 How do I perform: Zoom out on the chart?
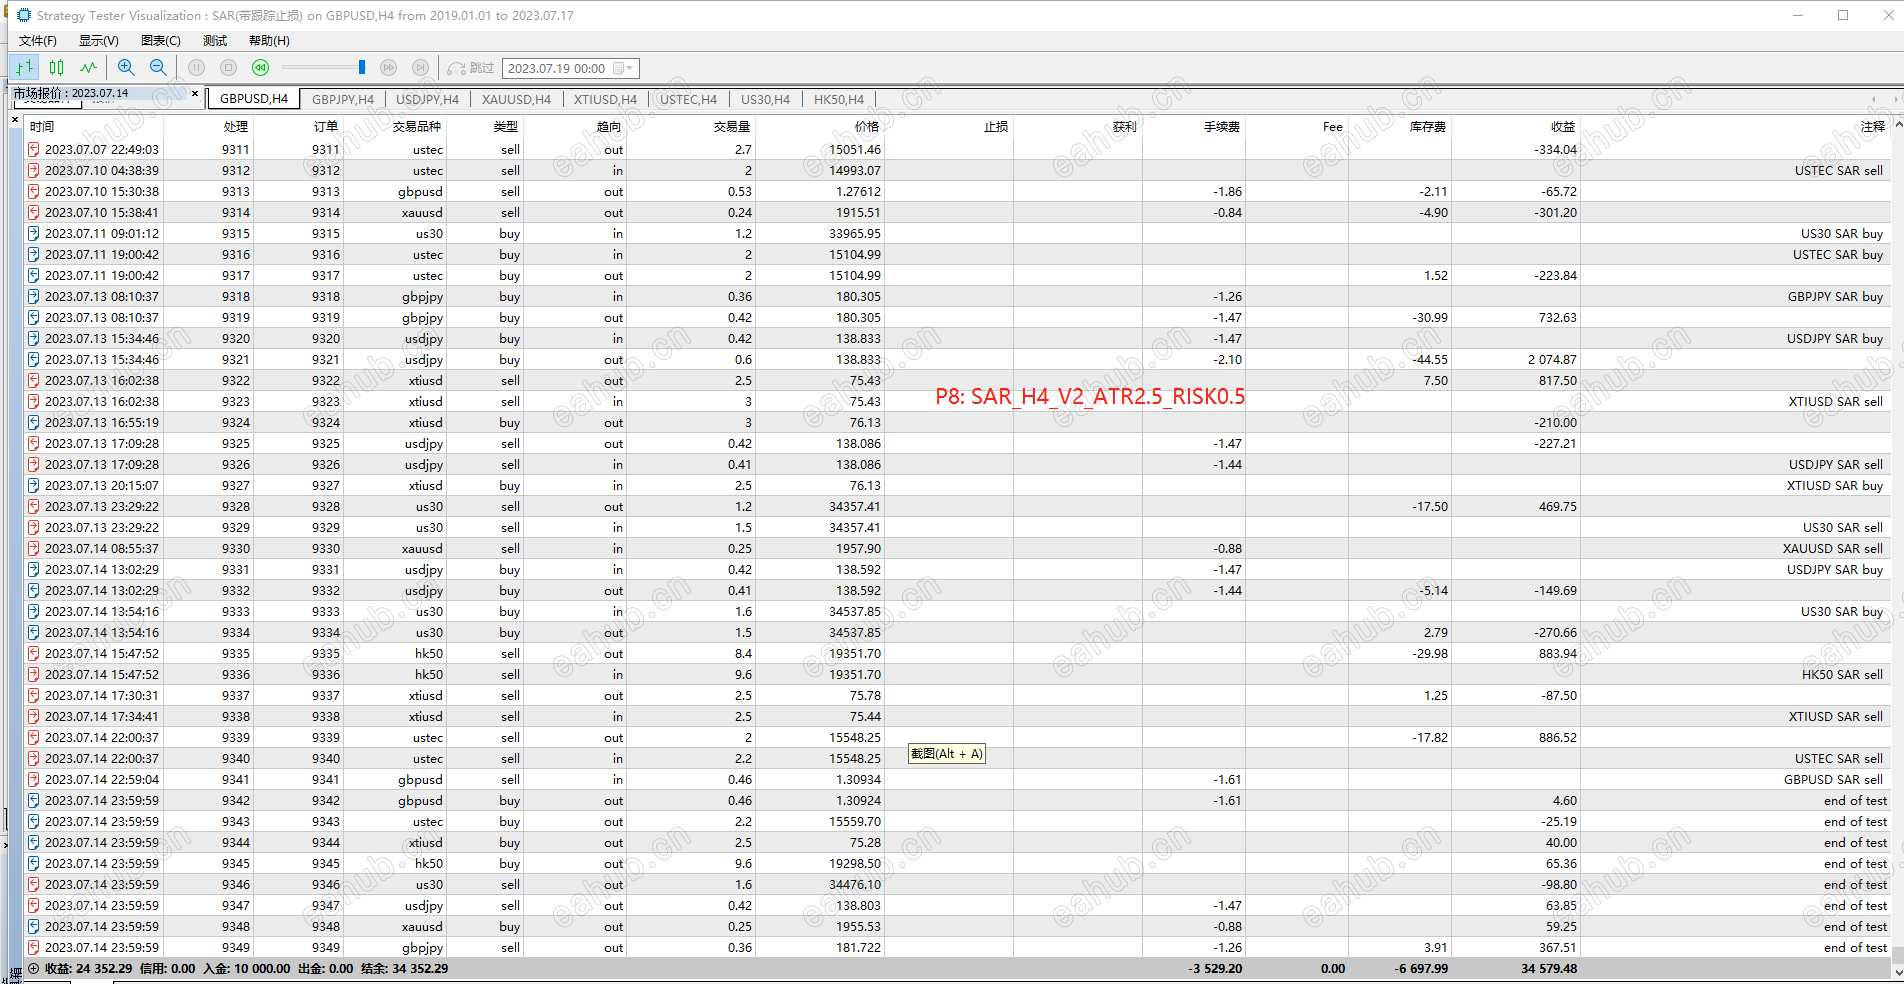[158, 67]
